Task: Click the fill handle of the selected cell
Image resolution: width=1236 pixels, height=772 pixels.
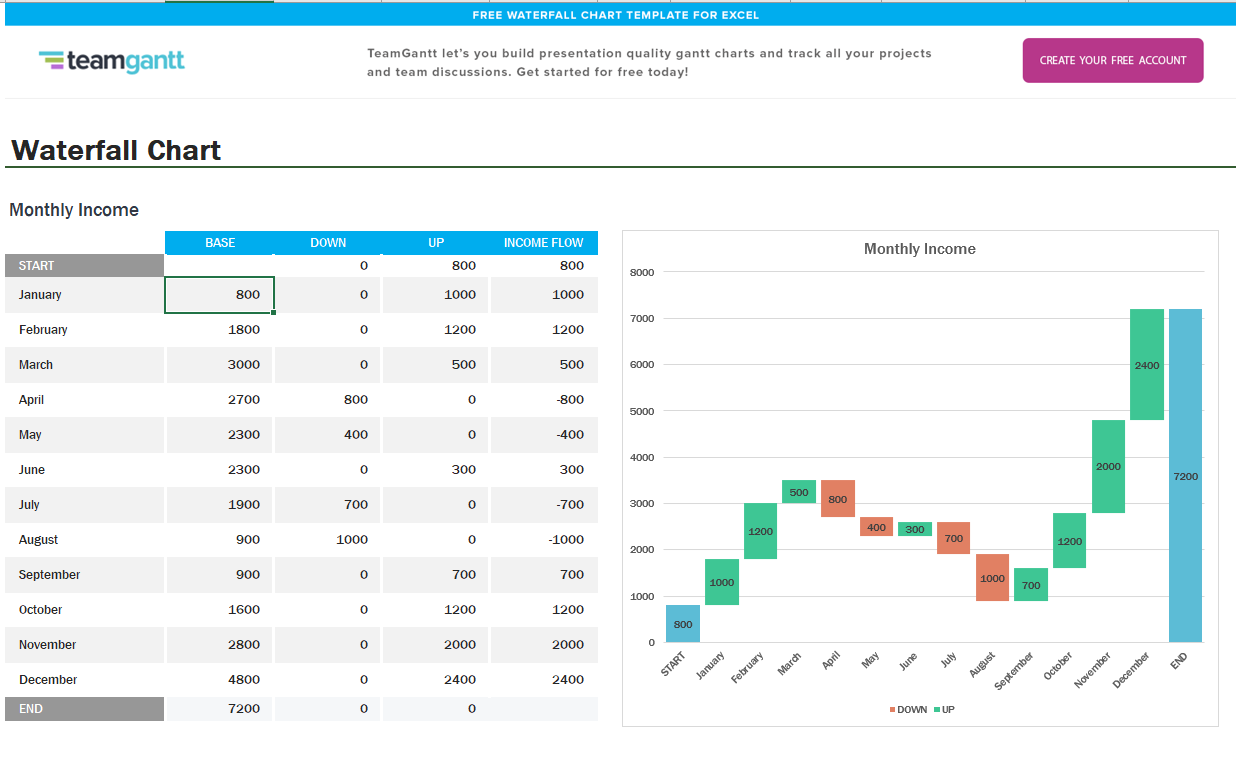Action: (x=274, y=313)
